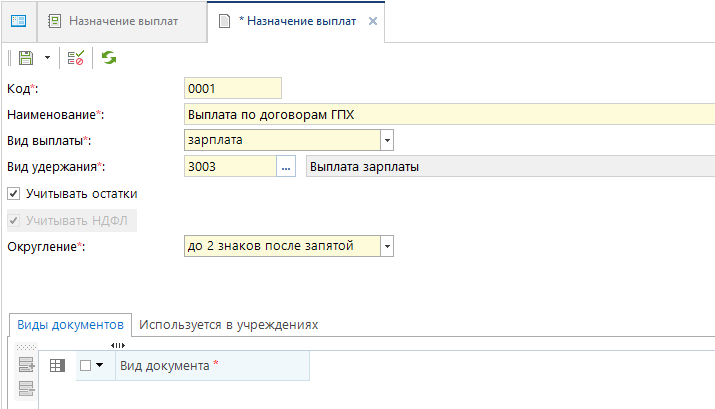Expand the Округление dropdown arrow
The width and height of the screenshot is (715, 409).
coord(387,246)
